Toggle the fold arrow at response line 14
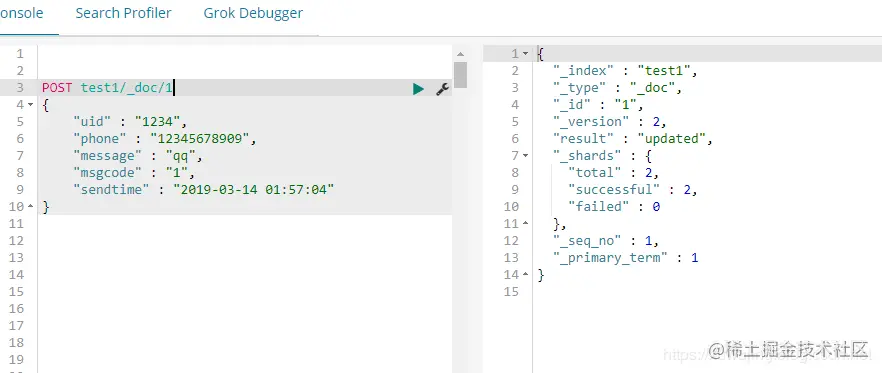The height and width of the screenshot is (373, 882). click(525, 275)
